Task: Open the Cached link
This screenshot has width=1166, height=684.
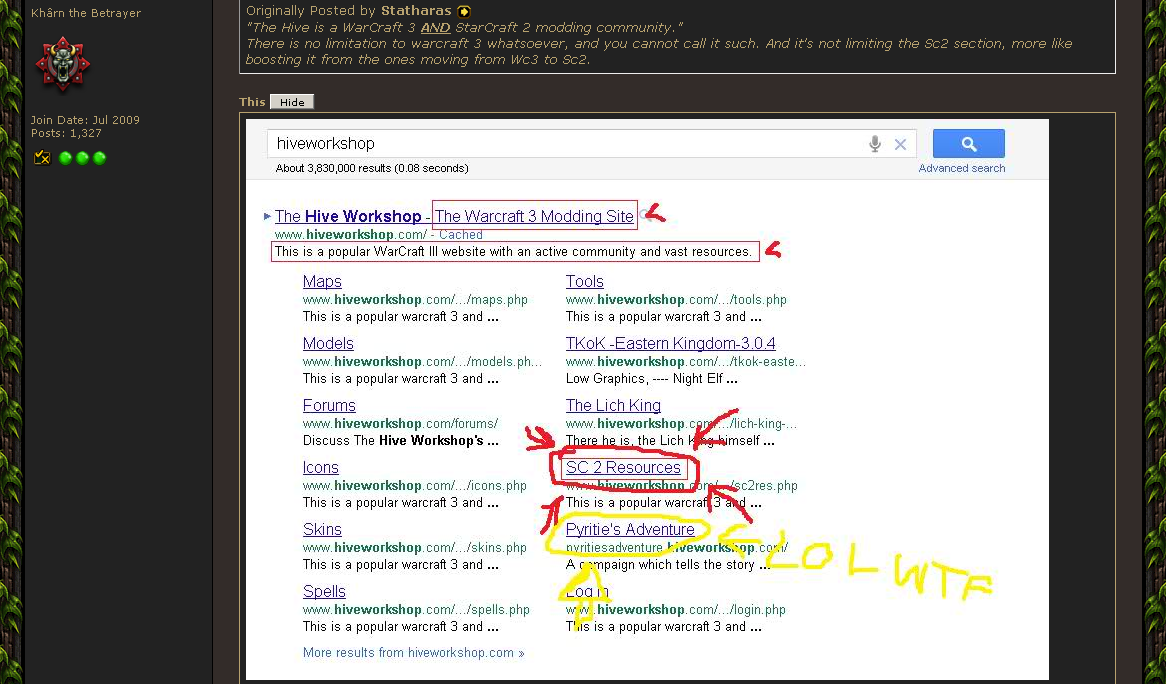Action: click(x=460, y=235)
